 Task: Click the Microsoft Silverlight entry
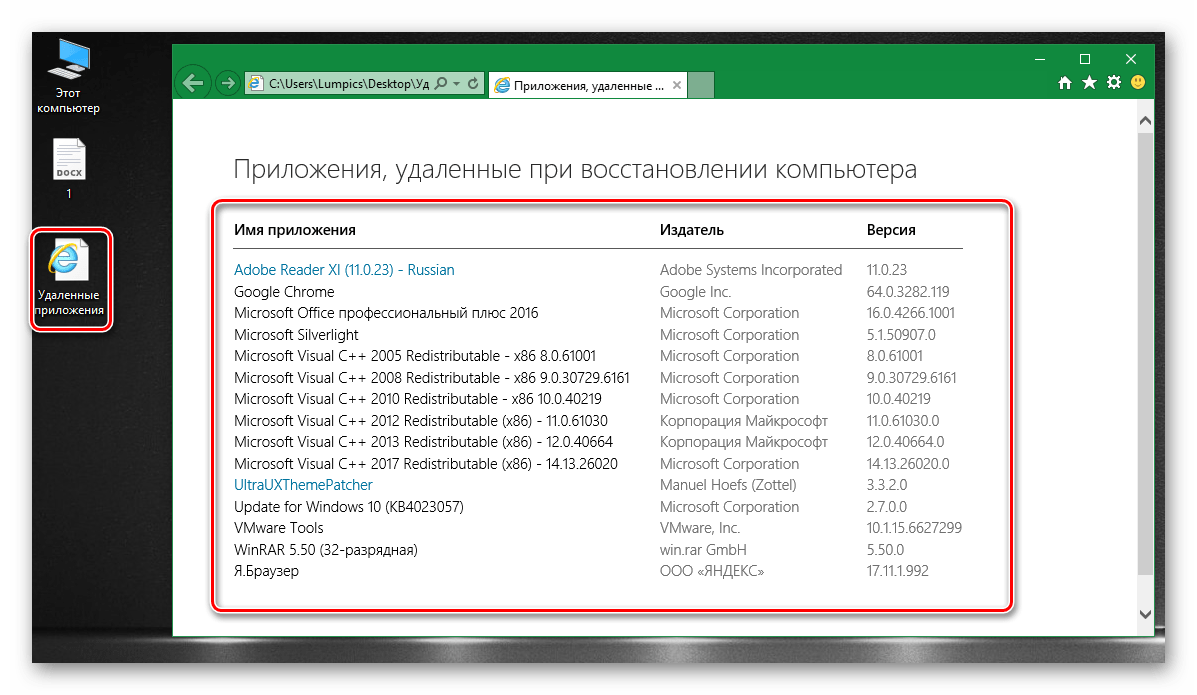(x=296, y=335)
